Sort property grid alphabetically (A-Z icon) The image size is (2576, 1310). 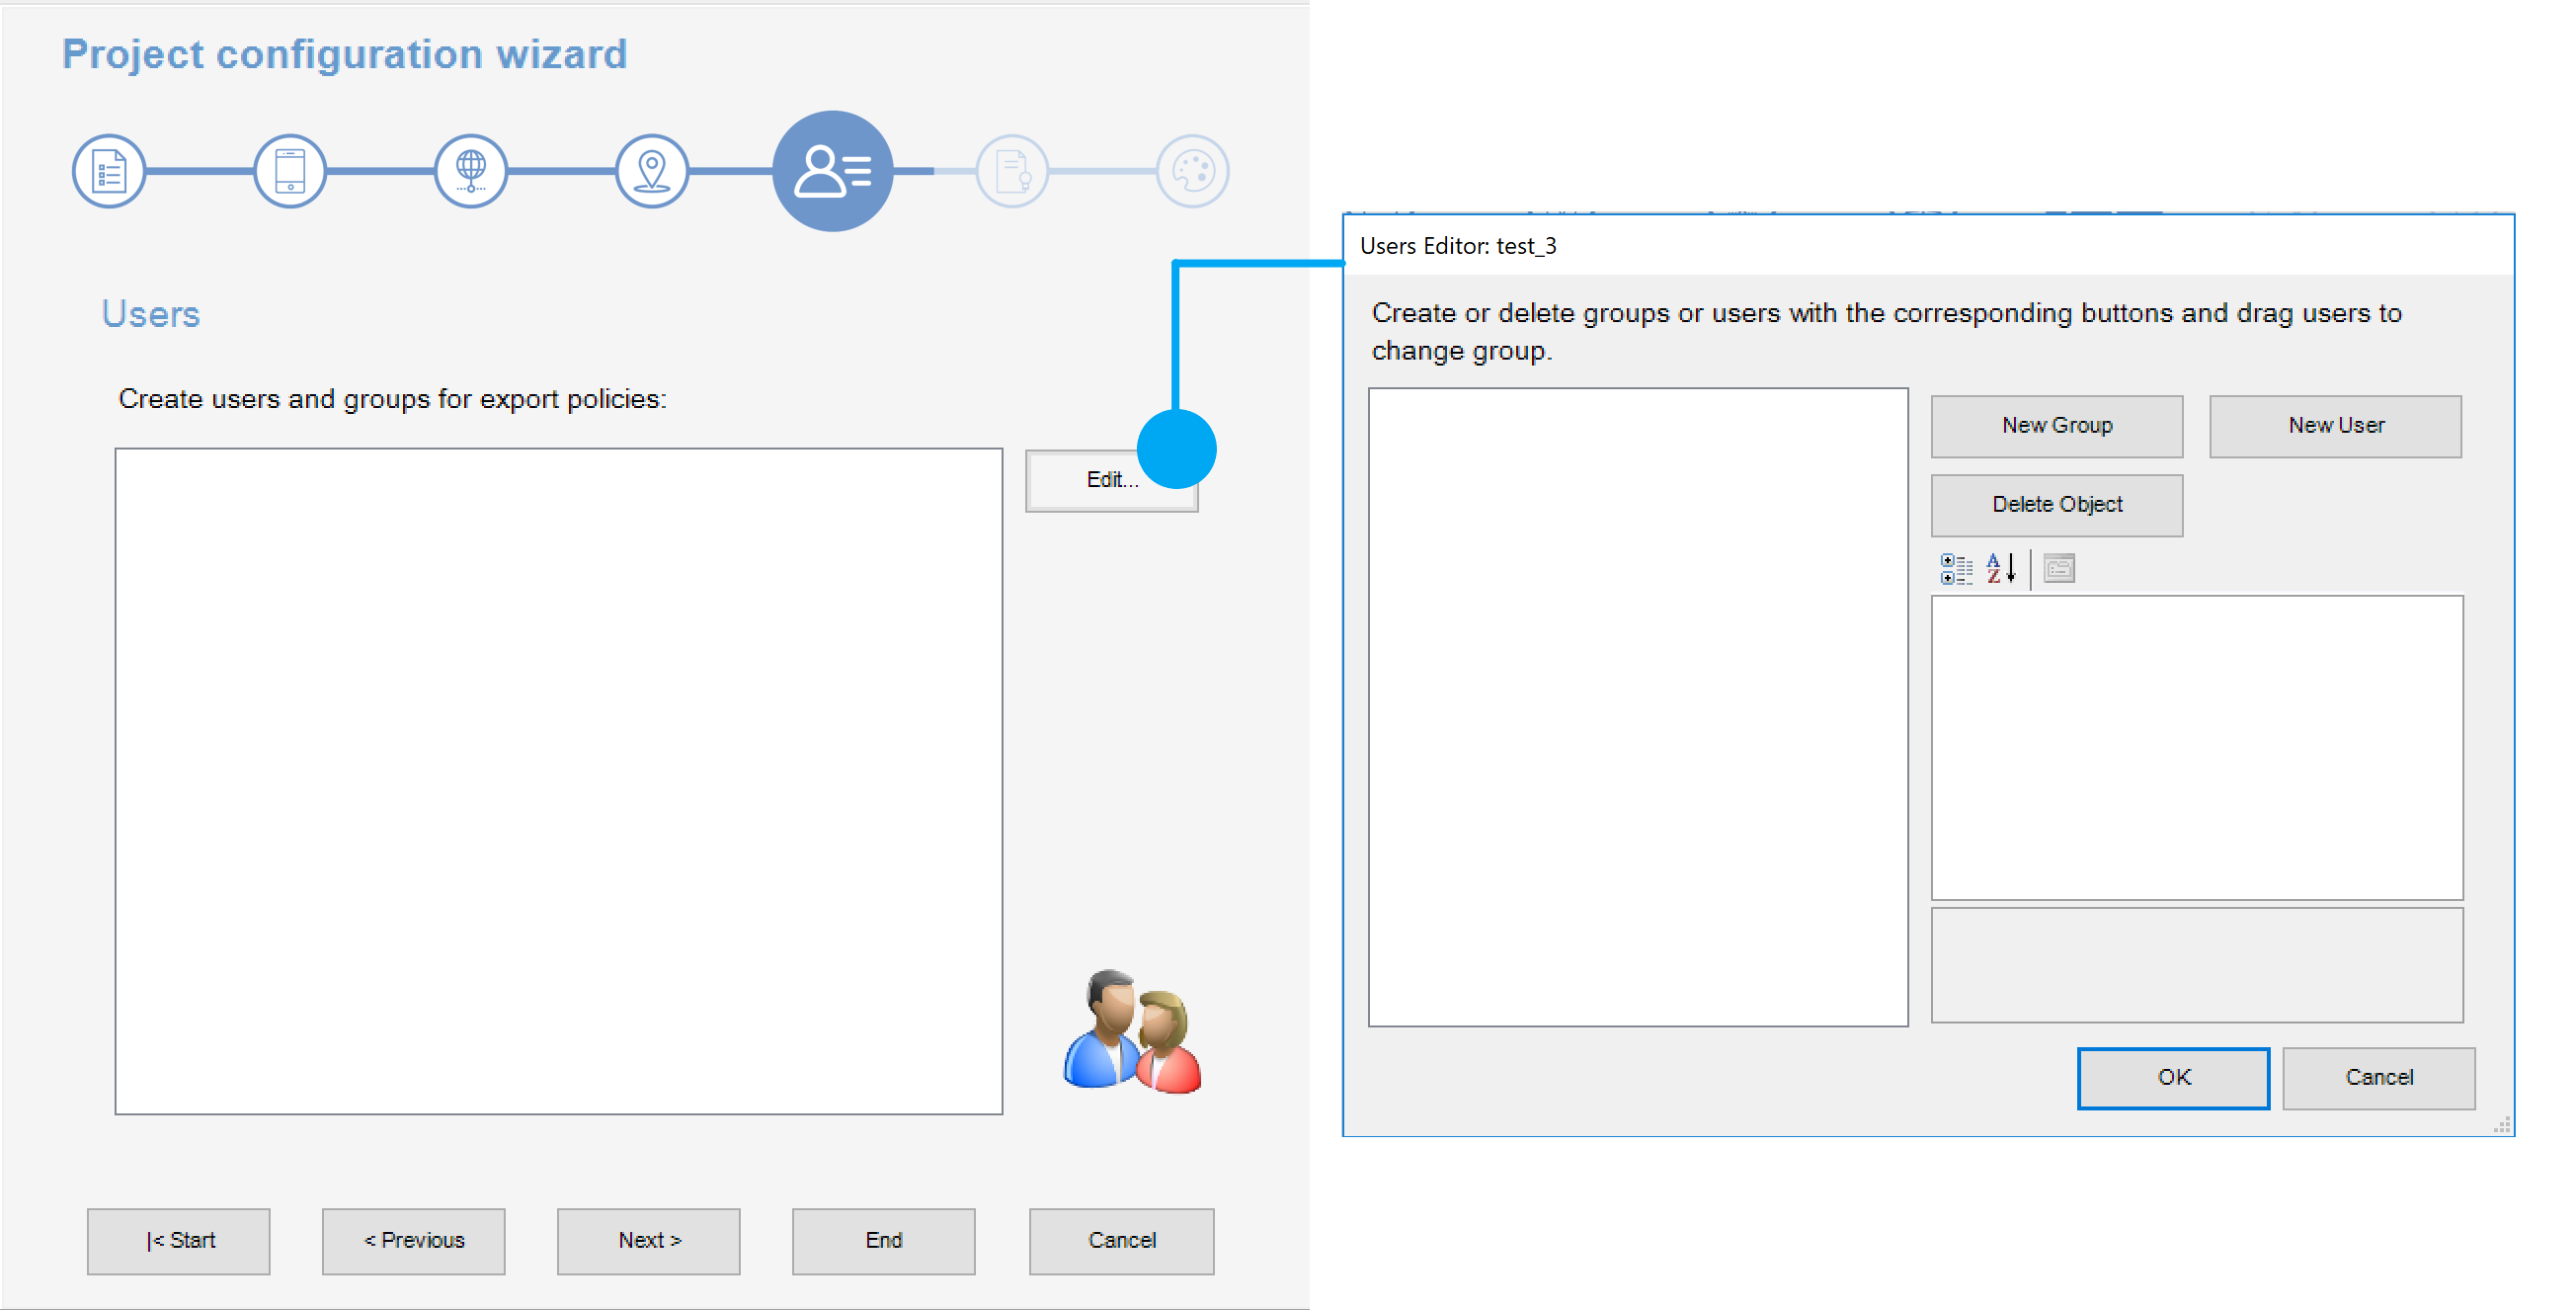click(2001, 569)
